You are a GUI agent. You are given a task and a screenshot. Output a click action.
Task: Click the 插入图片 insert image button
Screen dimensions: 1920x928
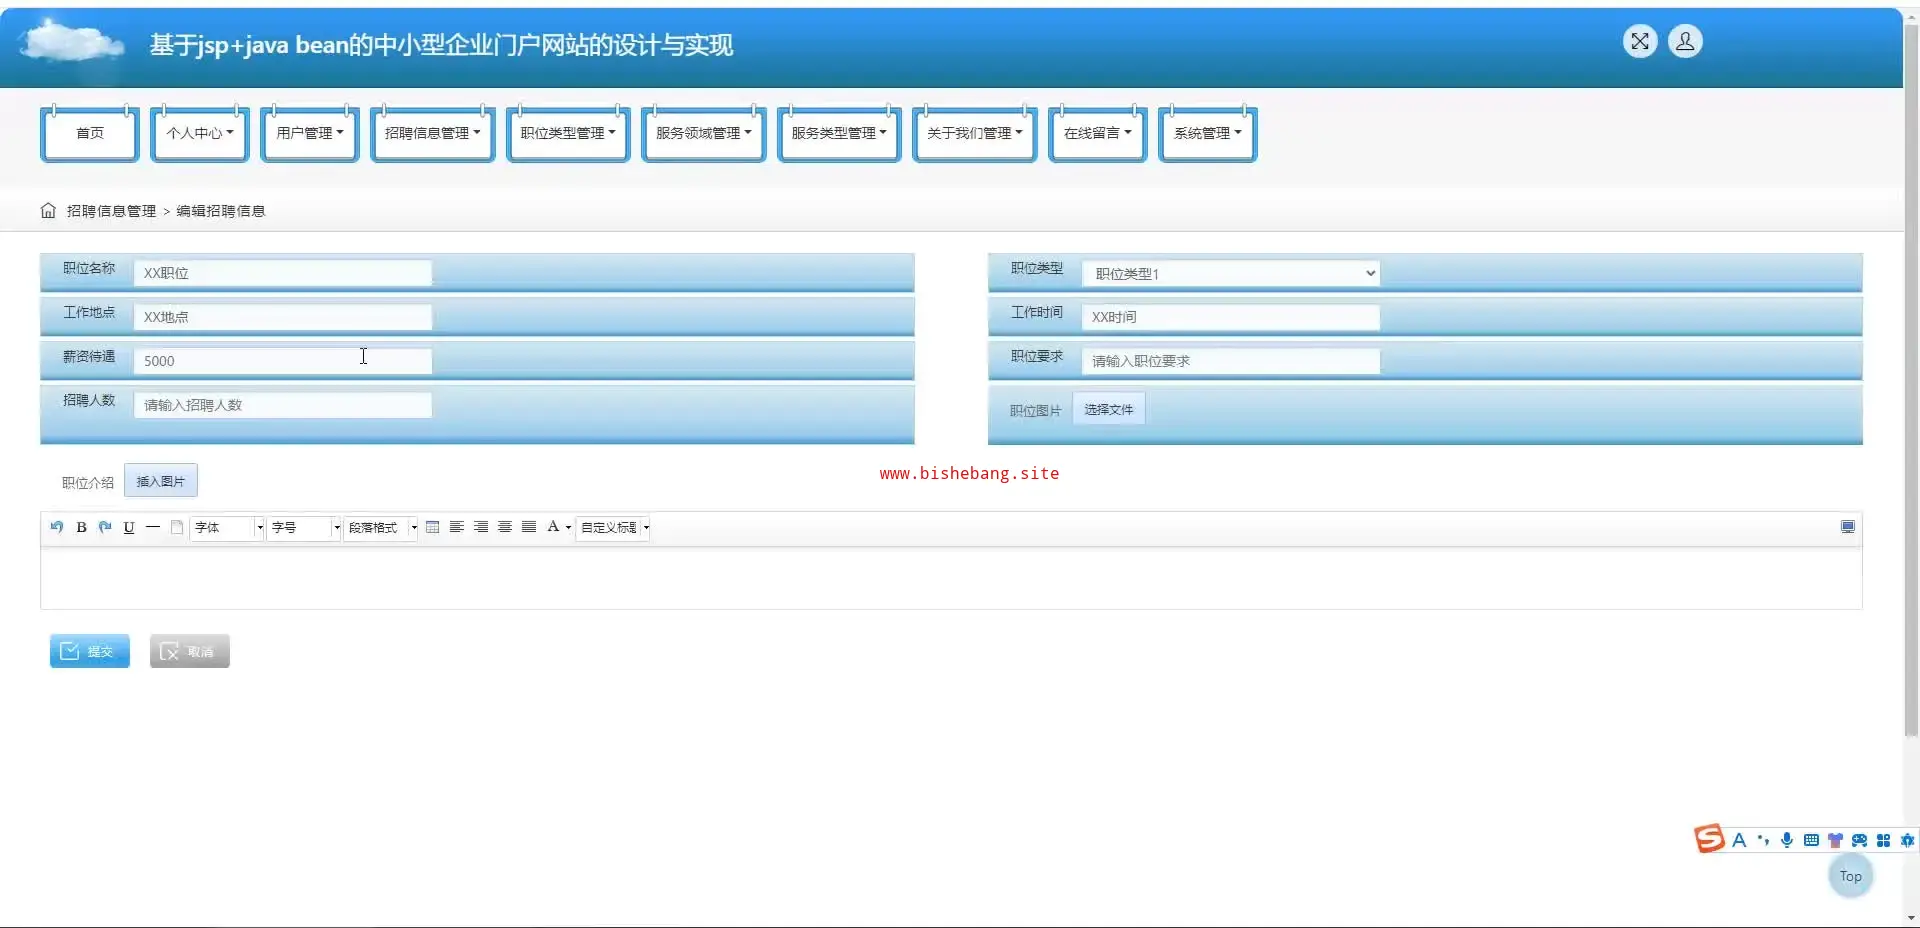161,481
